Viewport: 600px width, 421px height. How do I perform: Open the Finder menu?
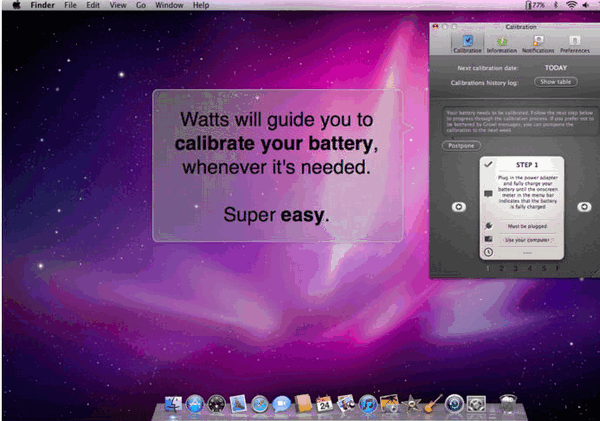tap(42, 5)
